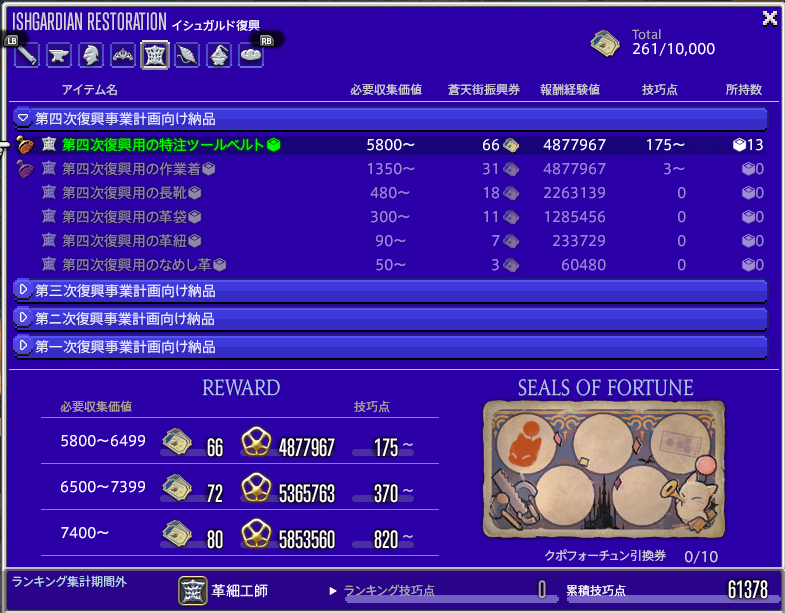Screen dimensions: 785x613
Task: Click the Total scrip ticket icon
Action: coord(604,42)
